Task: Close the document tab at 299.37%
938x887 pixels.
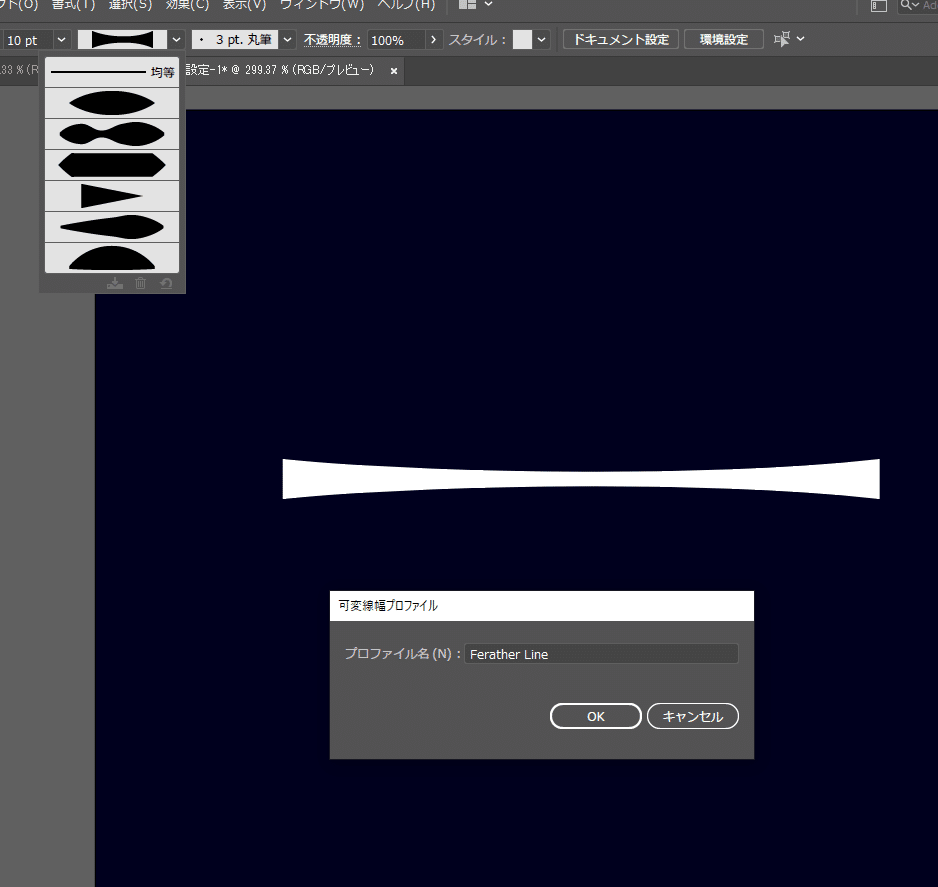Action: [394, 71]
